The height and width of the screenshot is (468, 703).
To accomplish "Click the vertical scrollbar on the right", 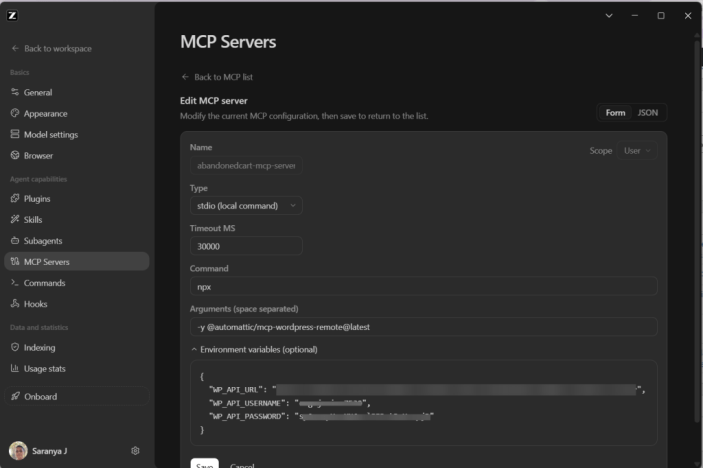I will 697,231.
